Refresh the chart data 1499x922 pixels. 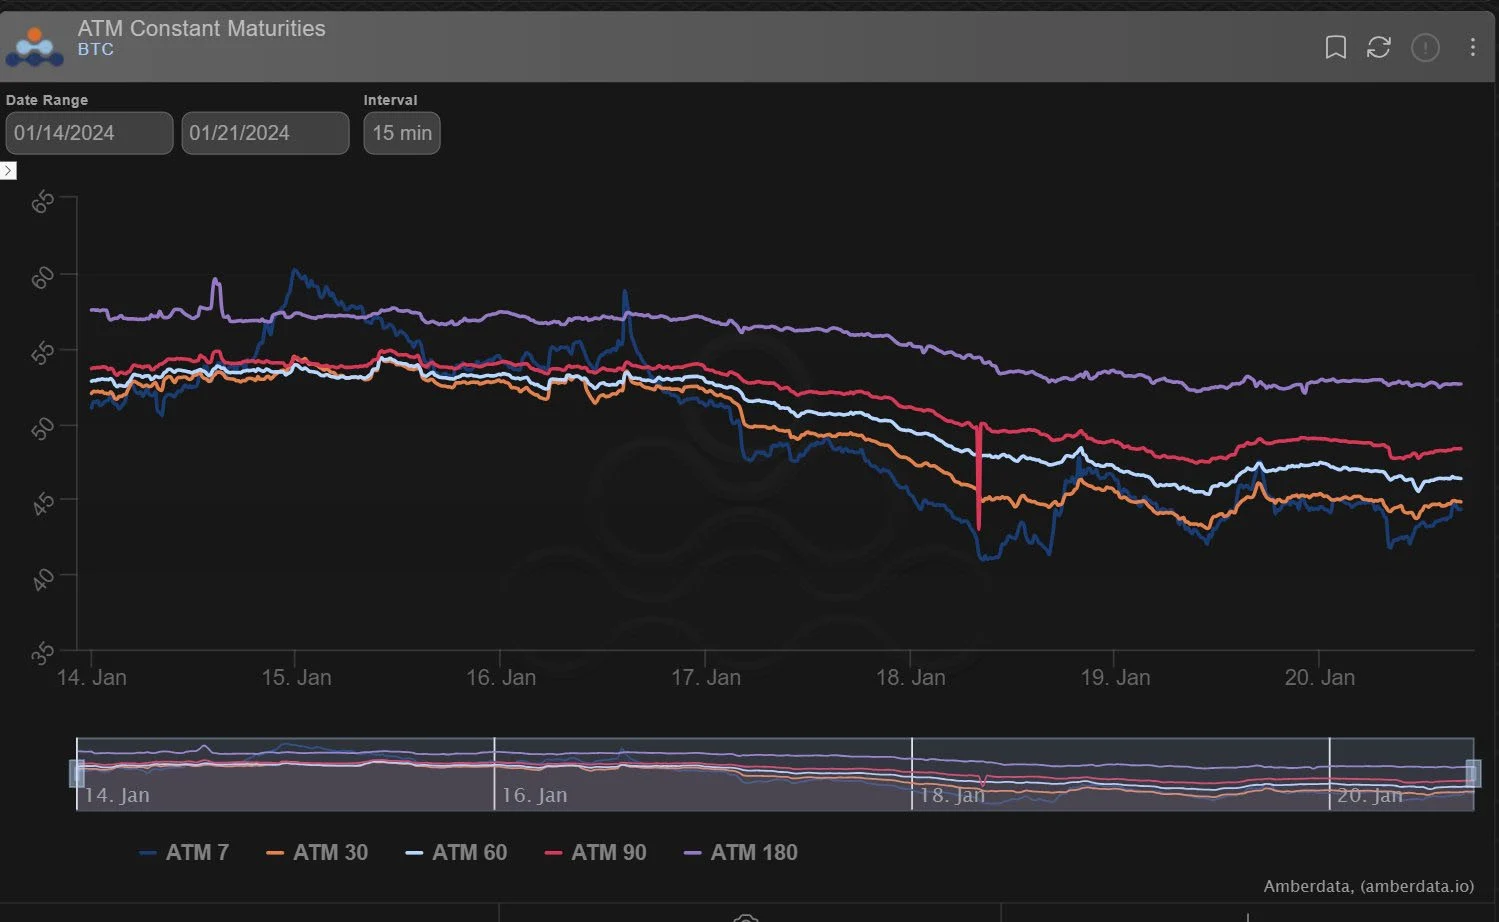click(x=1379, y=47)
